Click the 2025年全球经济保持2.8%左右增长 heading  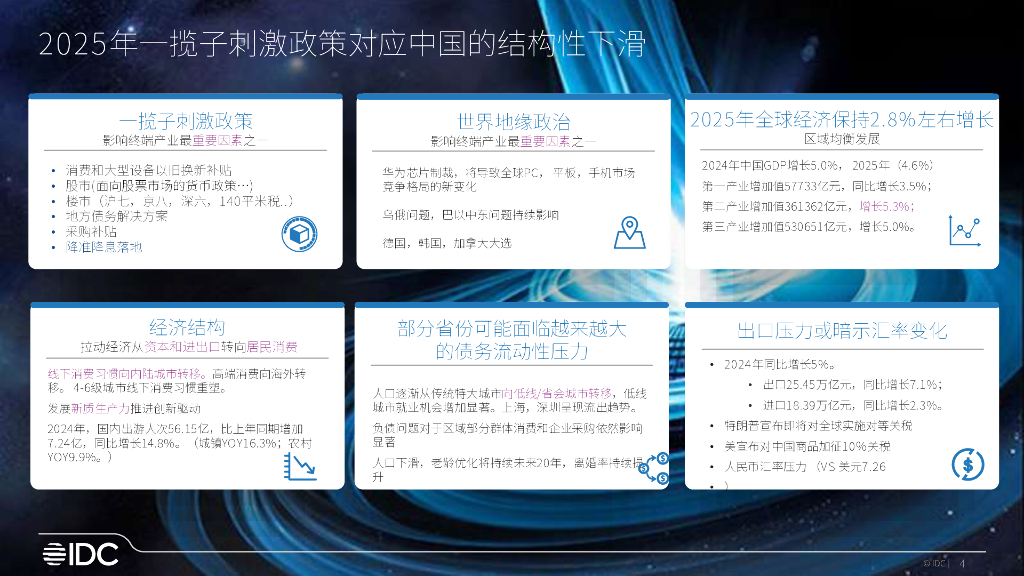(842, 120)
